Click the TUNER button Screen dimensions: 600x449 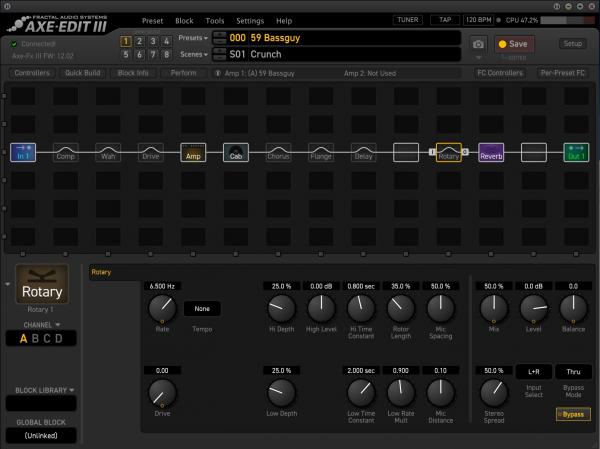[x=408, y=20]
